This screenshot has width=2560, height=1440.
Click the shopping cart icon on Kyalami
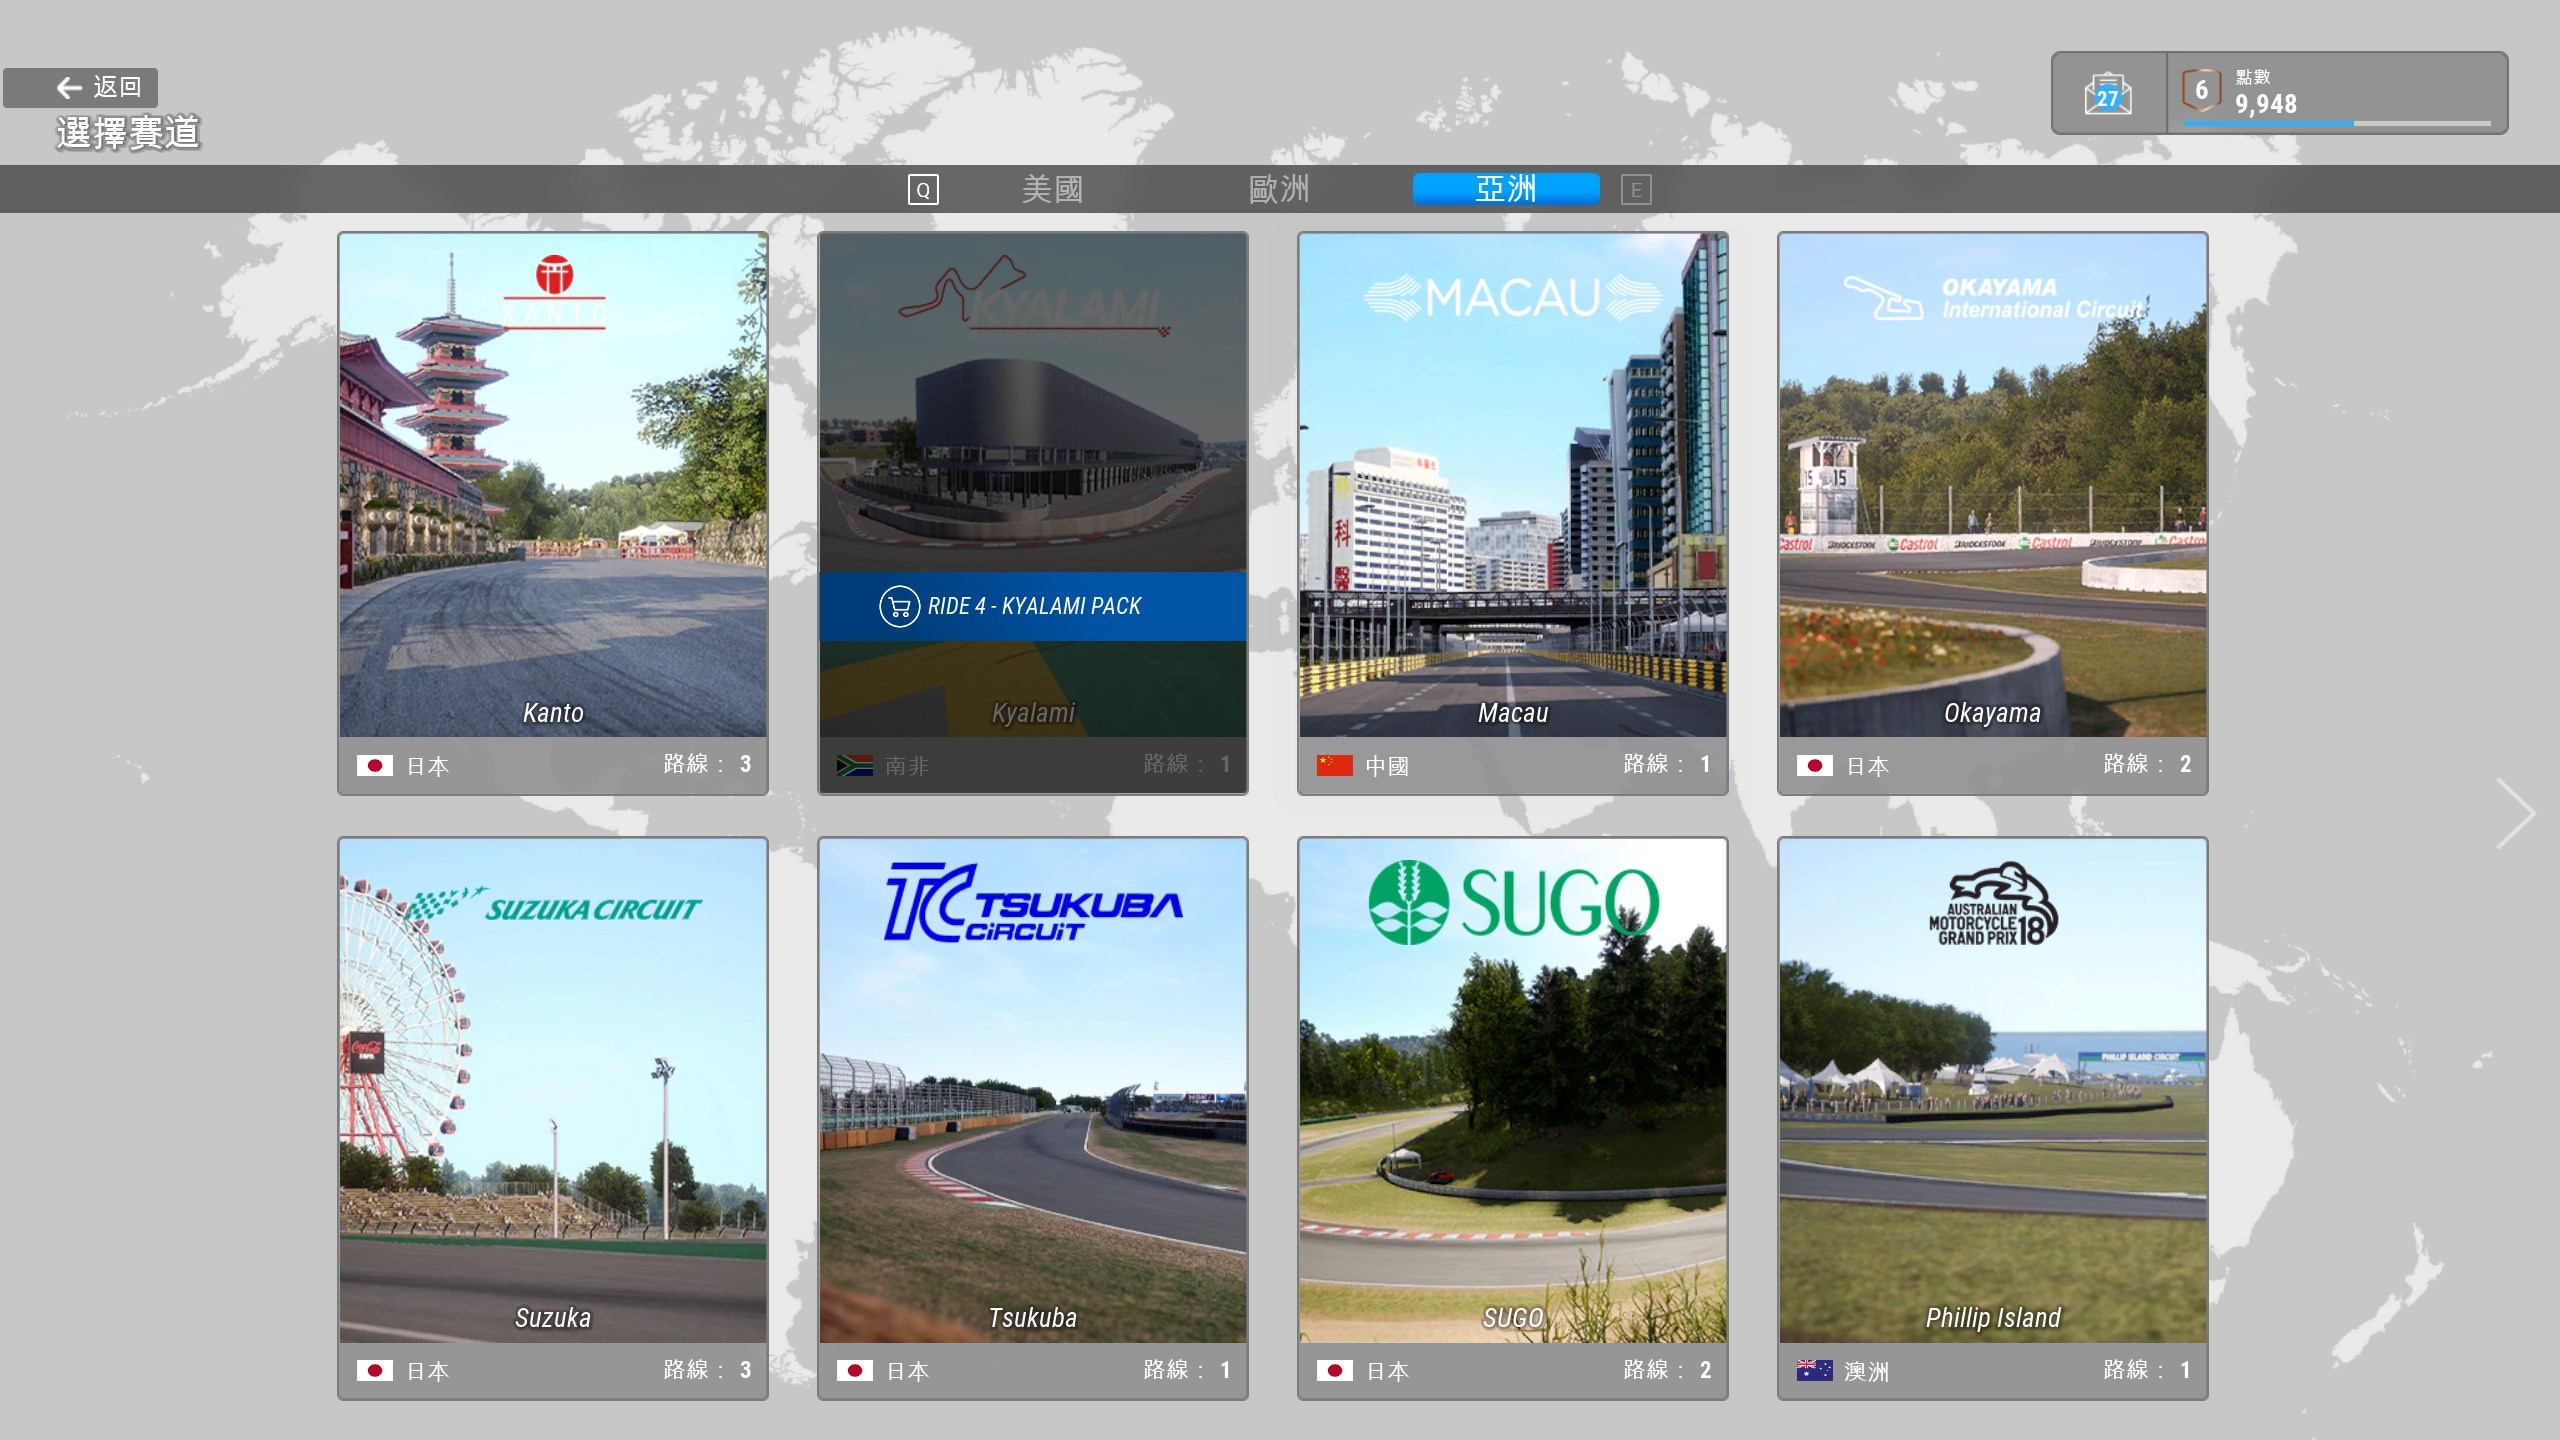pos(899,606)
